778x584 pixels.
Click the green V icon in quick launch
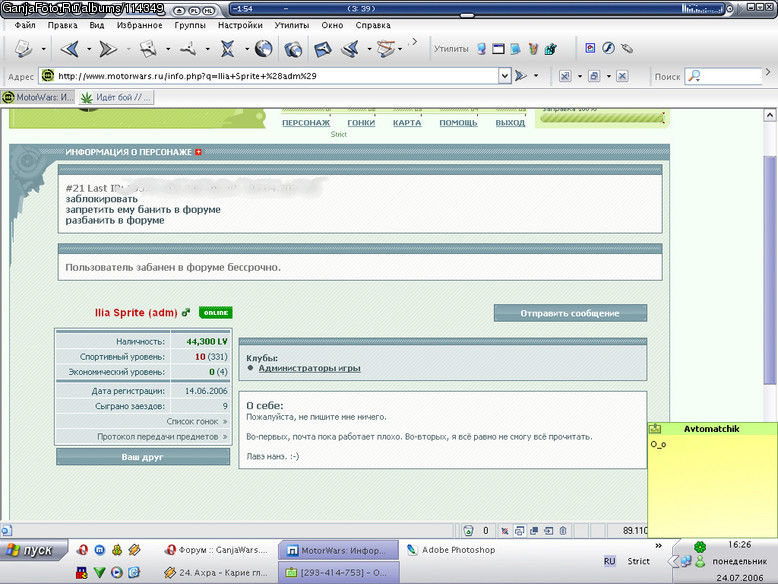(99, 573)
